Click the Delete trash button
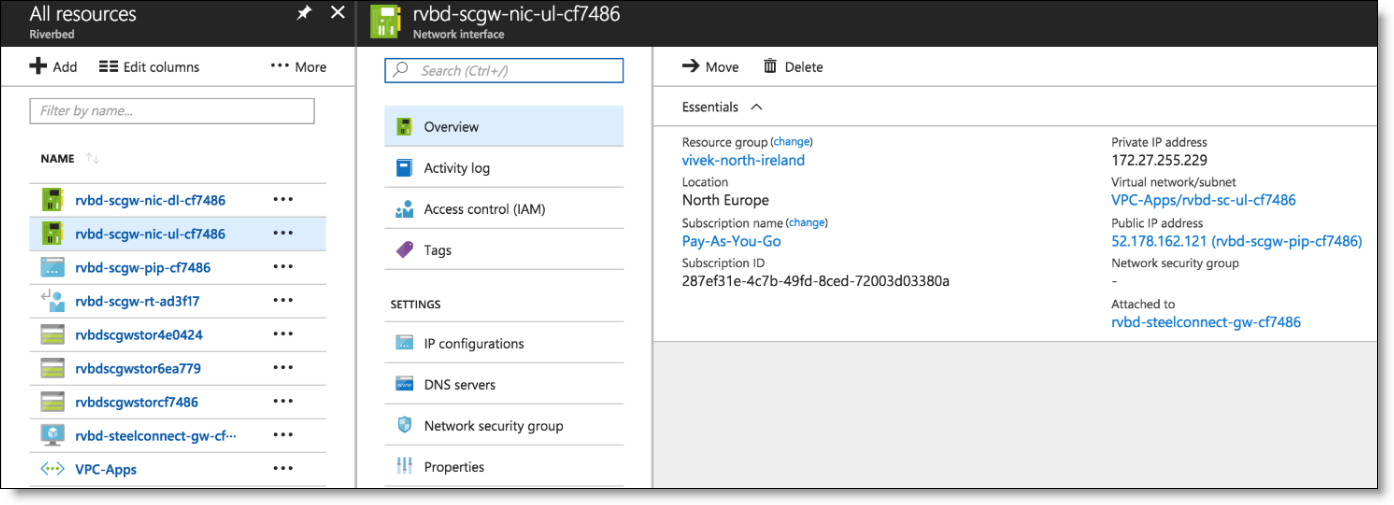The width and height of the screenshot is (1394, 505). click(x=793, y=67)
